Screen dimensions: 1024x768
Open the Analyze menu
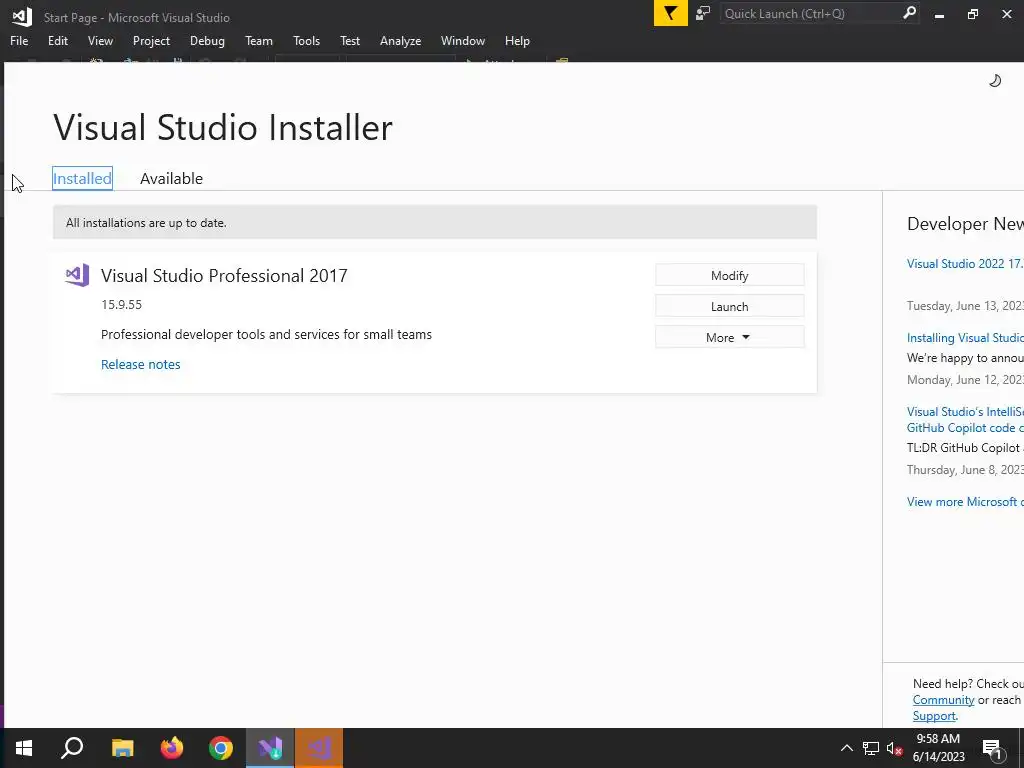(400, 40)
